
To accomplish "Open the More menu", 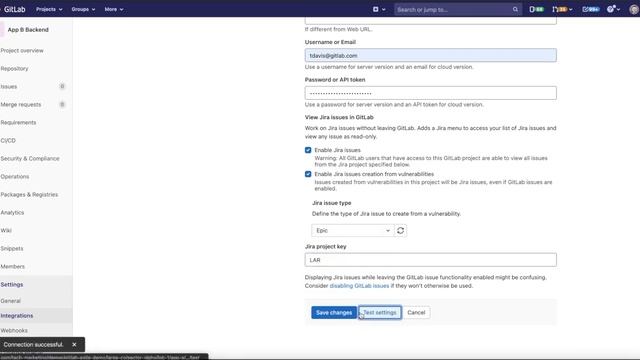I will [113, 9].
